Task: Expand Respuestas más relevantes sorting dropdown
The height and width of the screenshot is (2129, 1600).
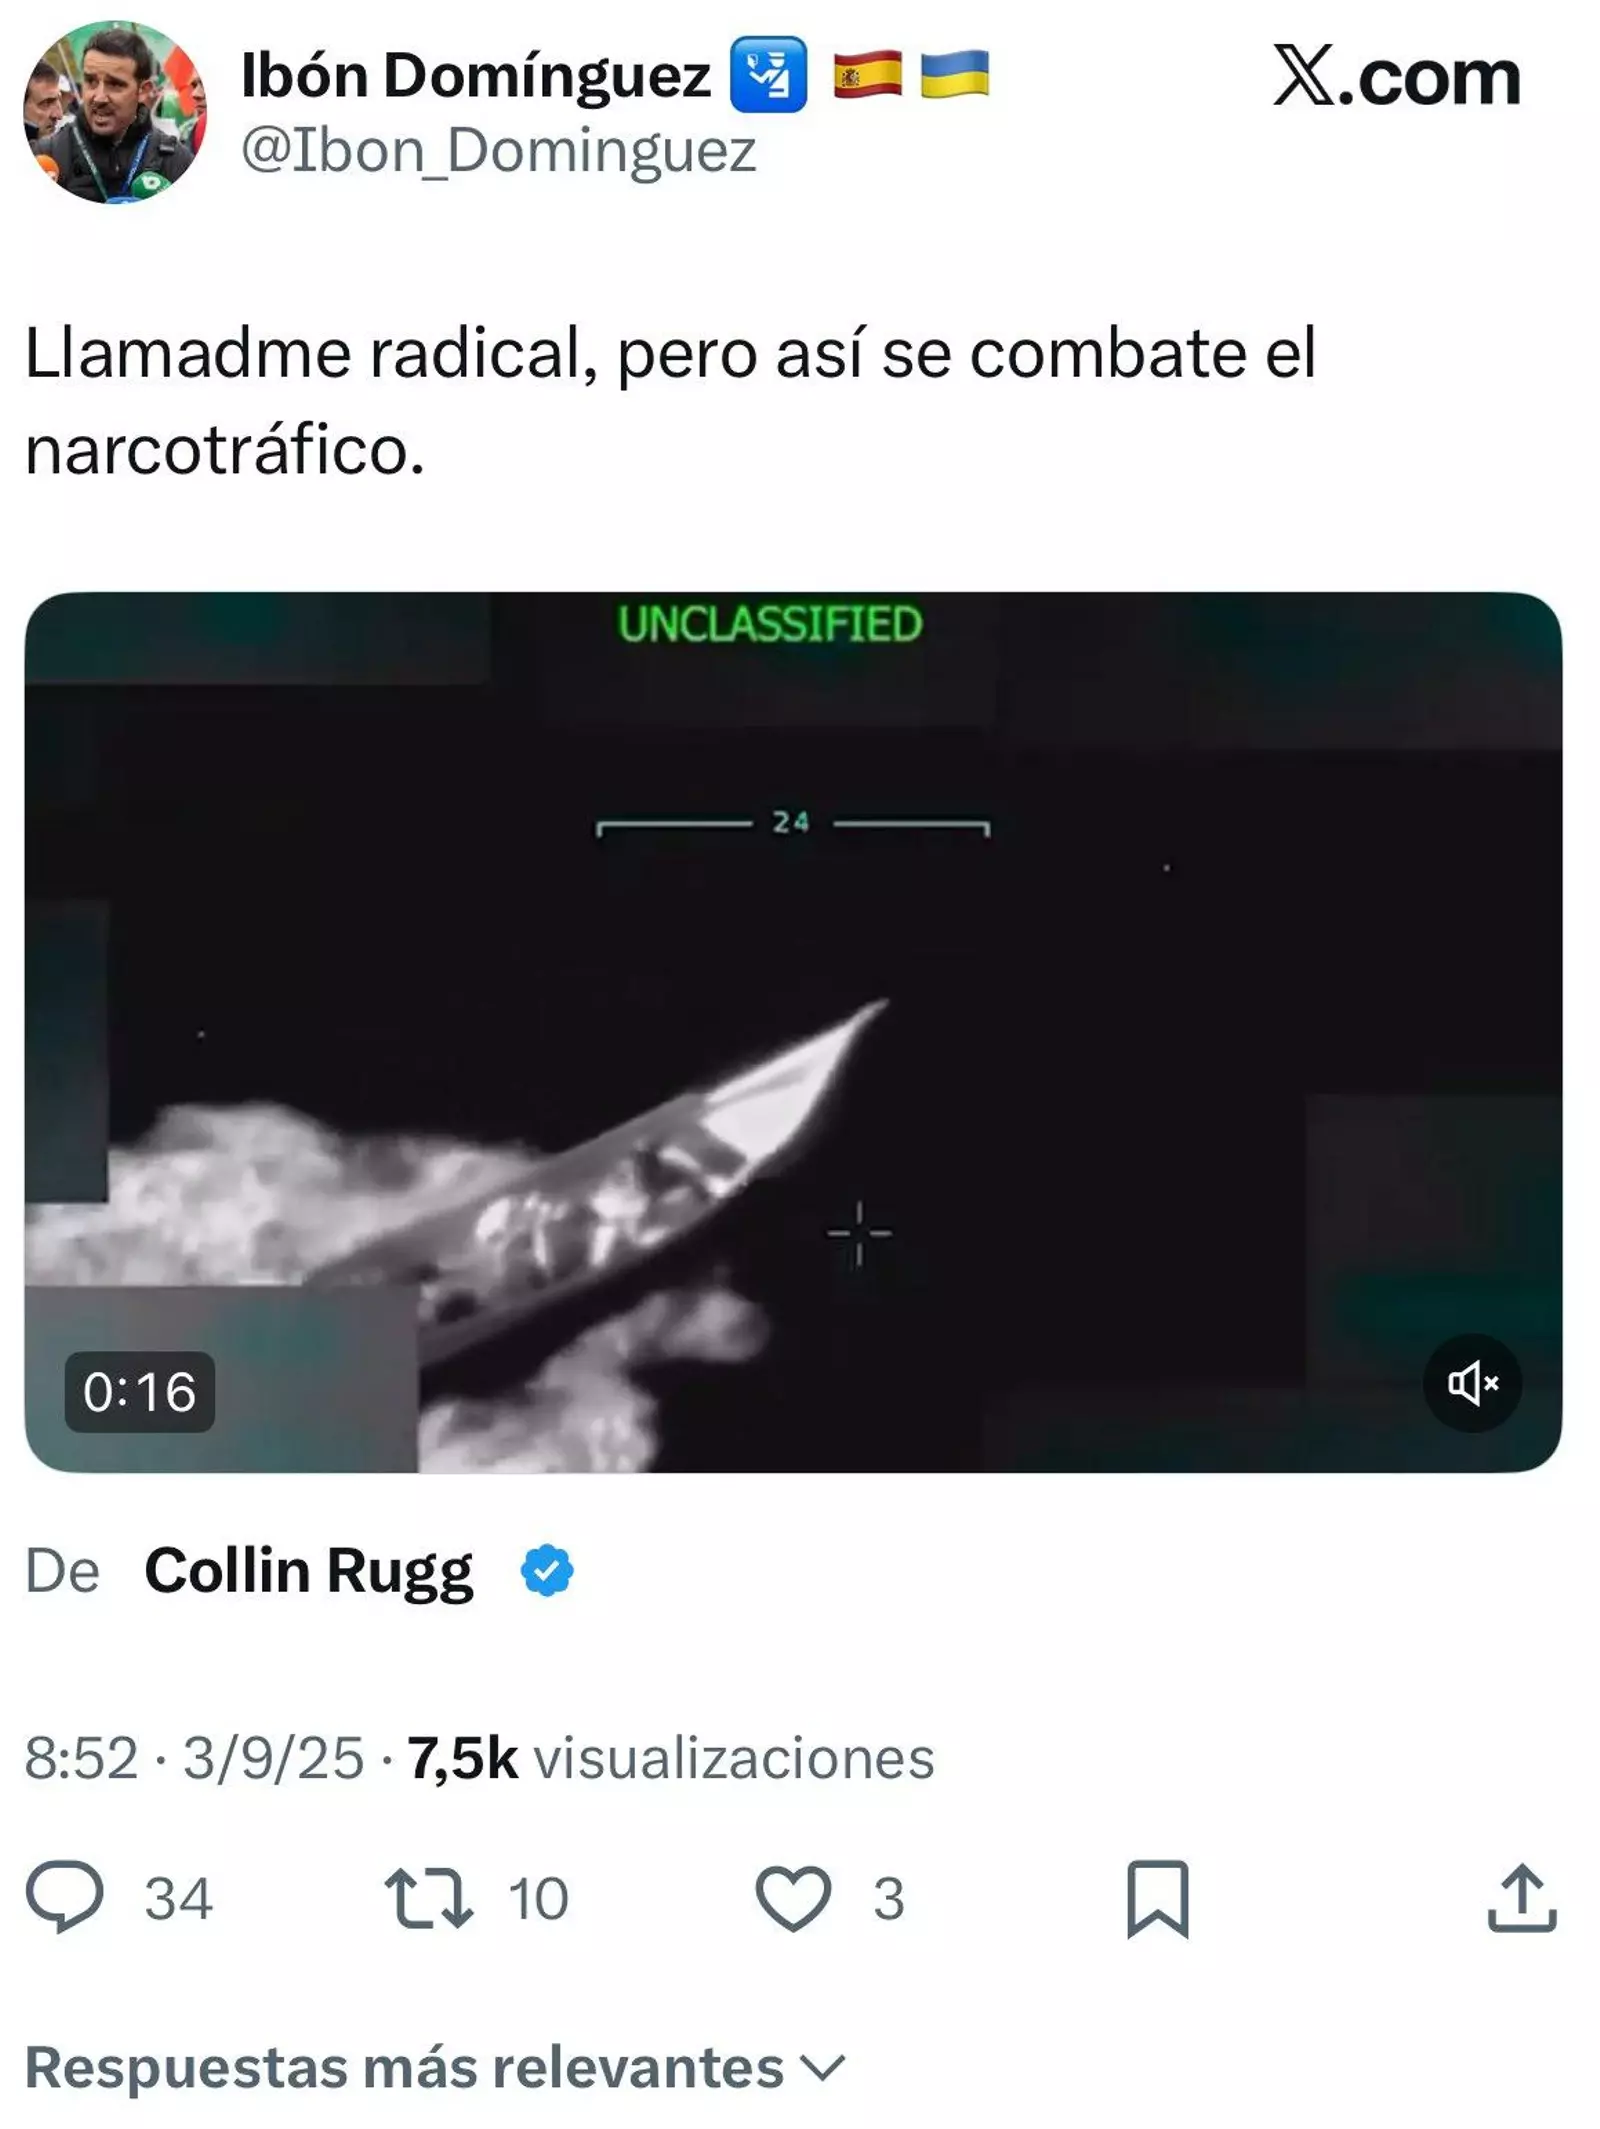Action: point(435,2066)
